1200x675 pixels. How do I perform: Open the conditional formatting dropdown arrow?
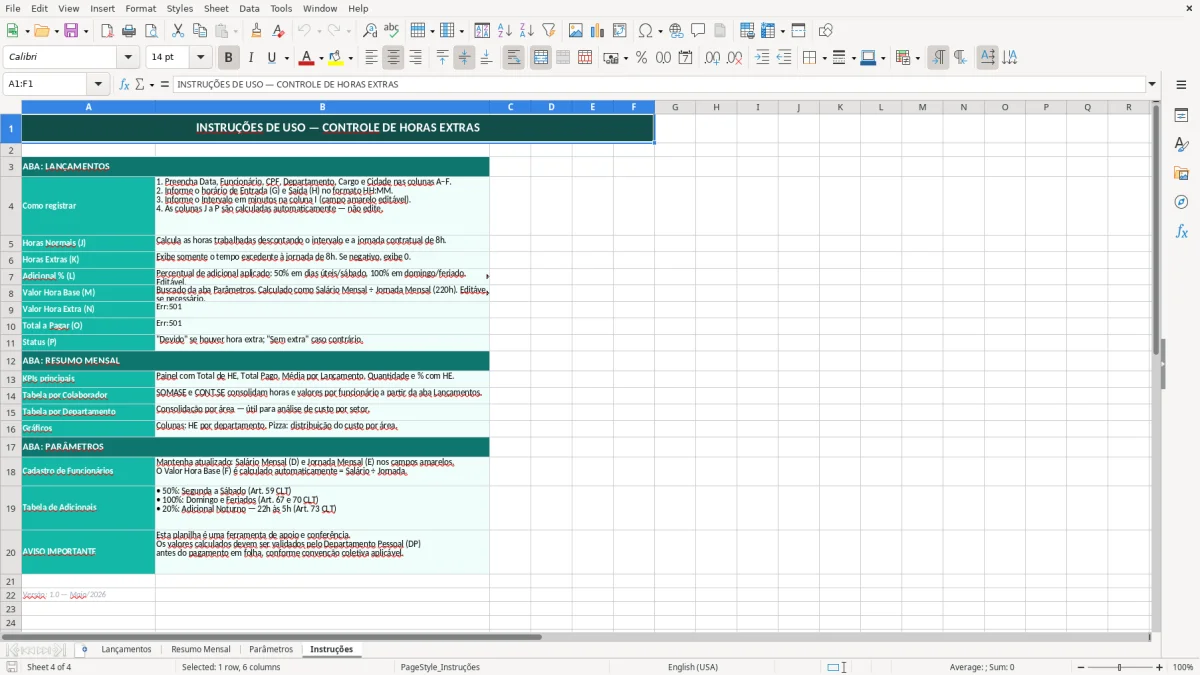[x=917, y=58]
